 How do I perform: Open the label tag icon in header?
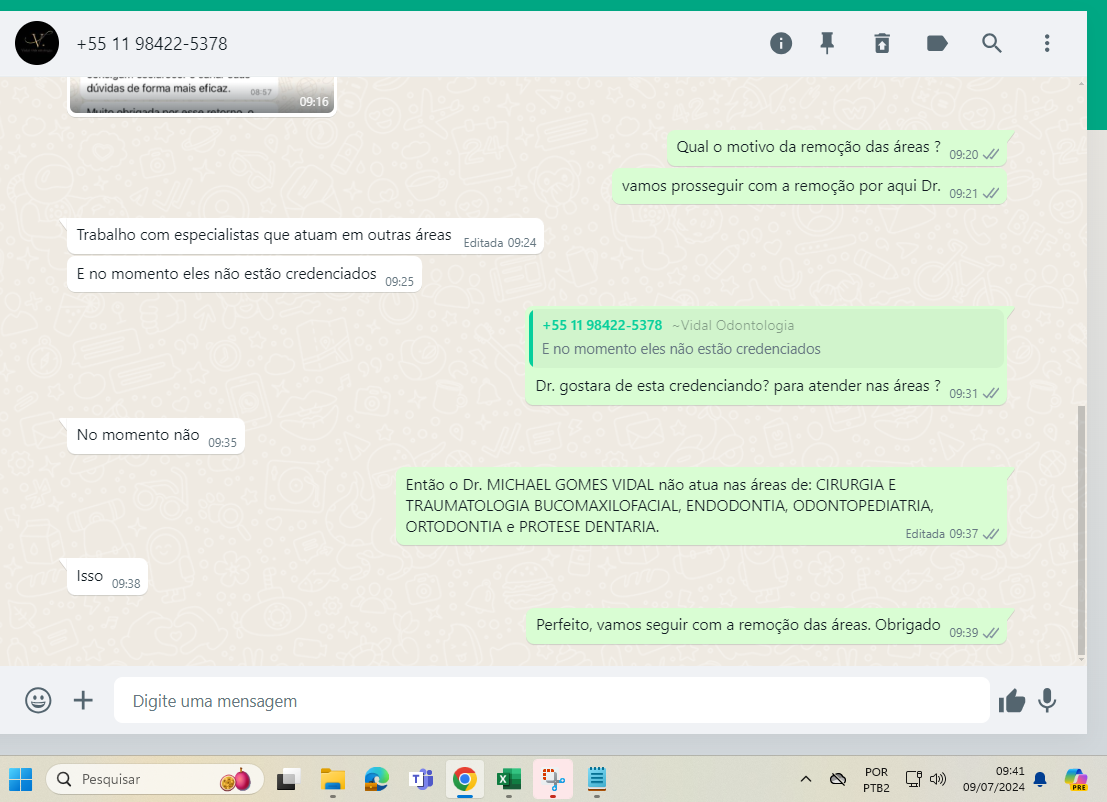[937, 44]
